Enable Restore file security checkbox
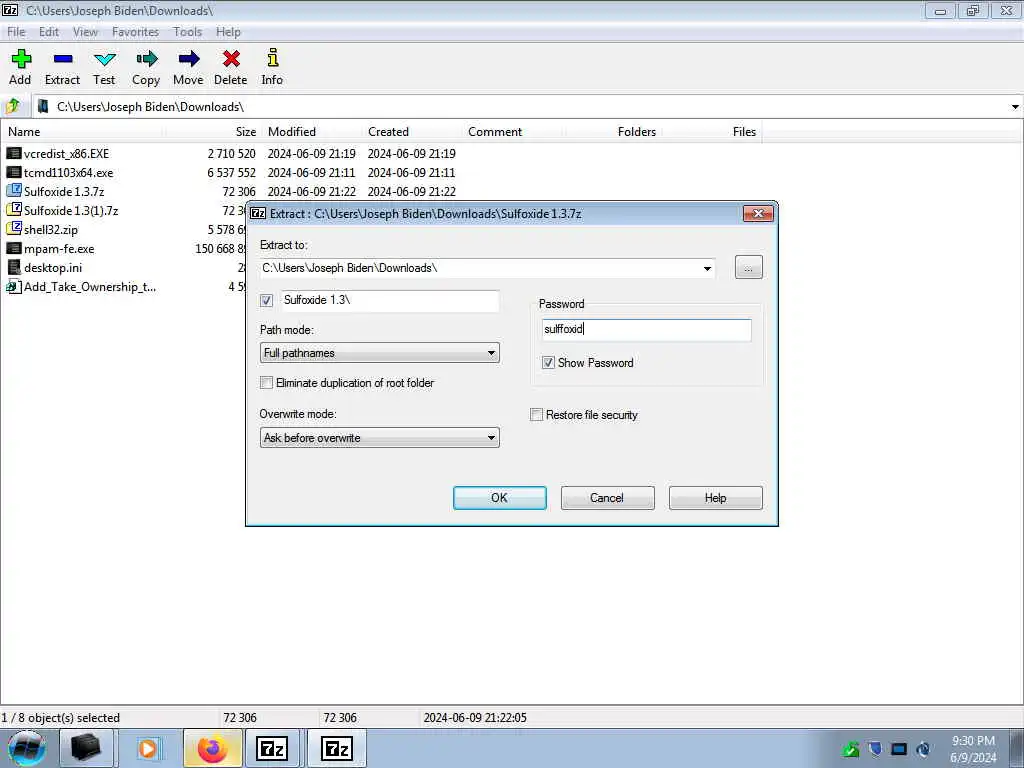This screenshot has width=1024, height=768. pyautogui.click(x=537, y=415)
